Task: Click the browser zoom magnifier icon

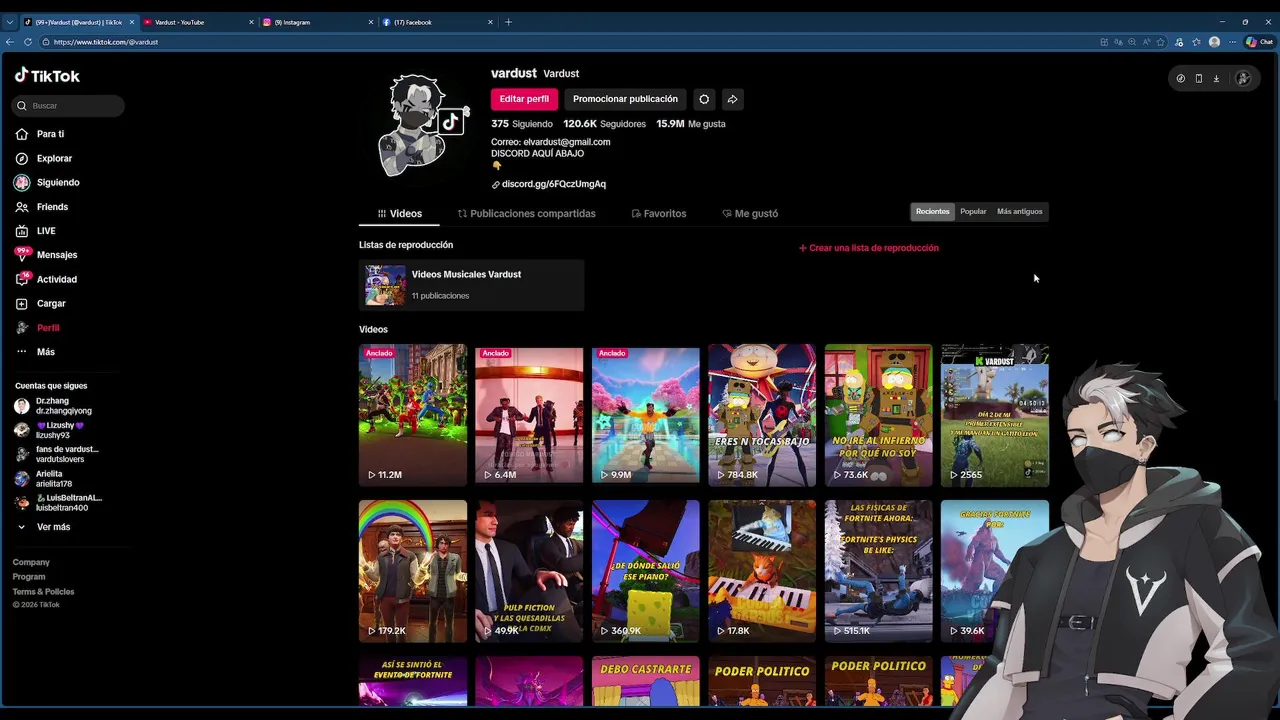Action: pyautogui.click(x=1132, y=42)
